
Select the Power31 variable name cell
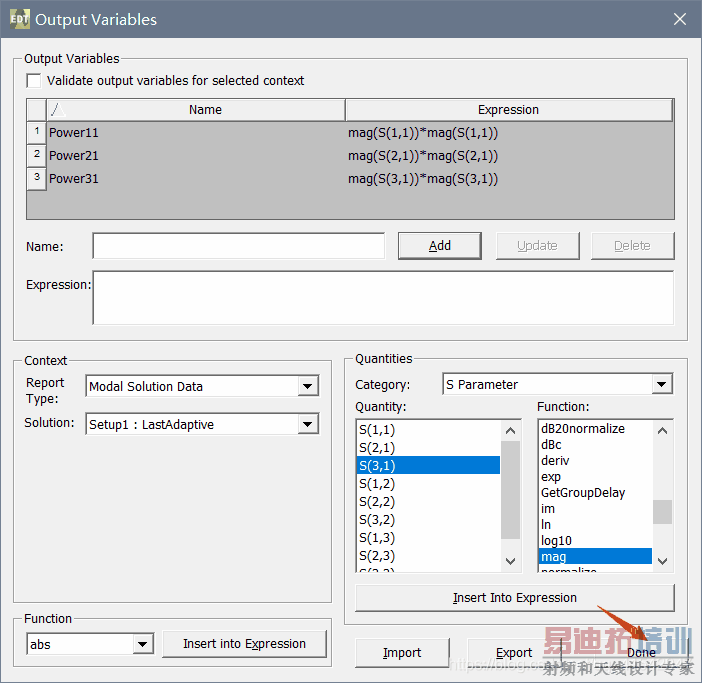196,179
